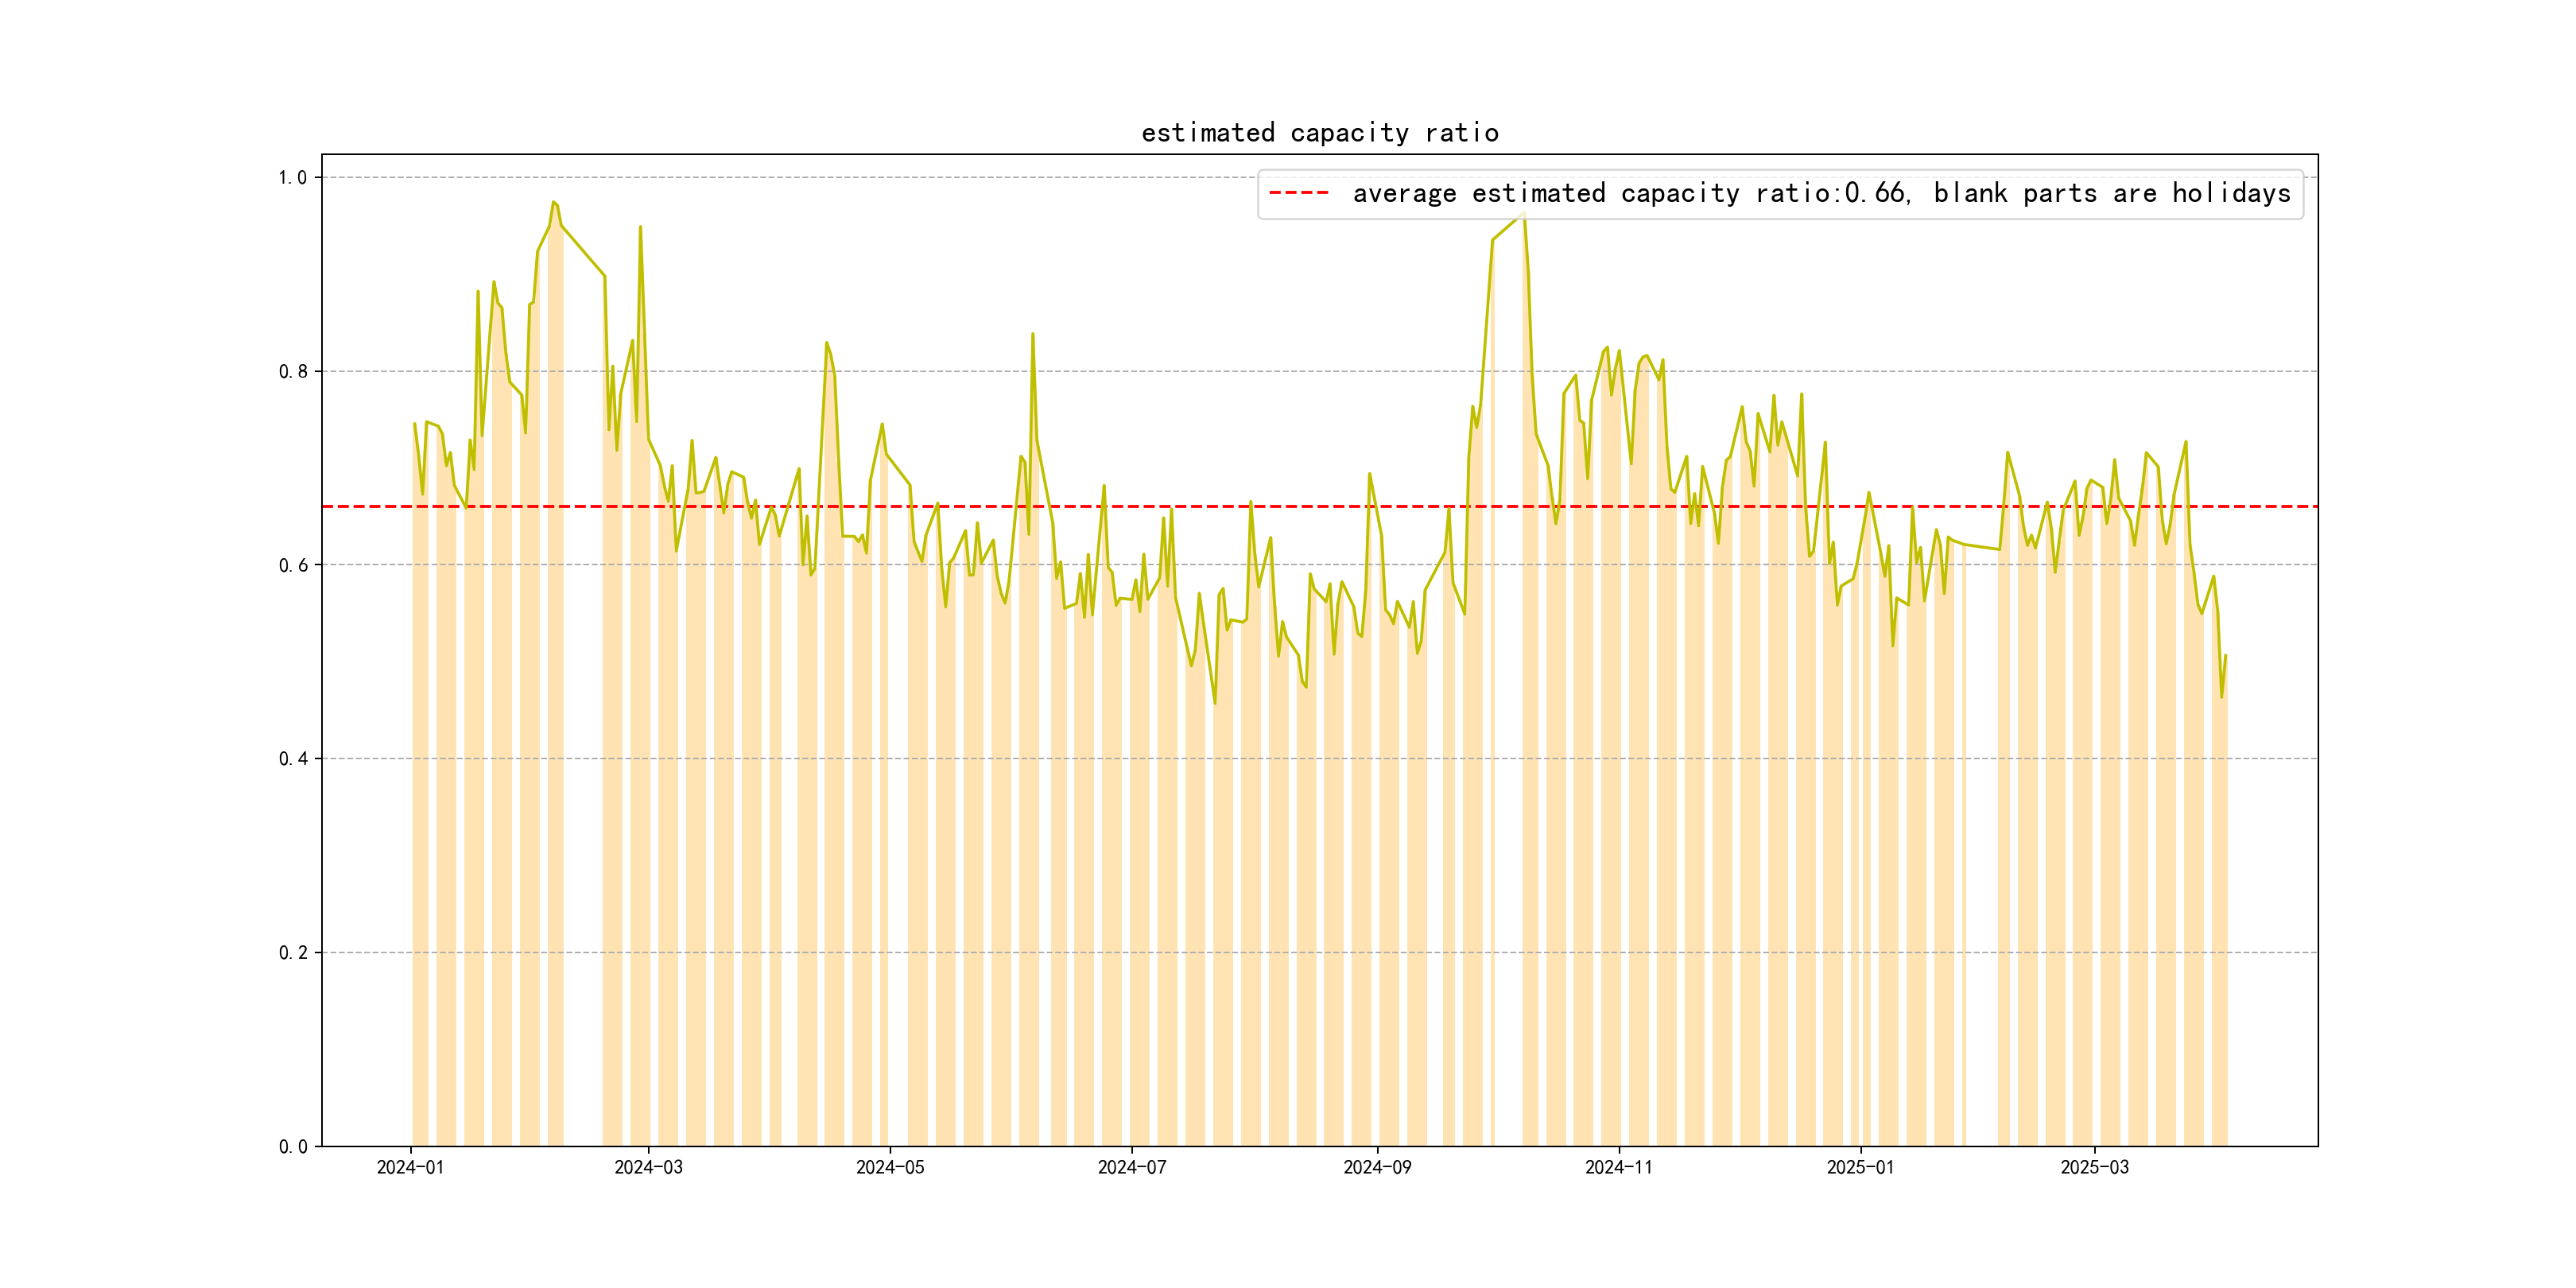Click the 2025-01 x-axis tick label

(x=1860, y=1167)
